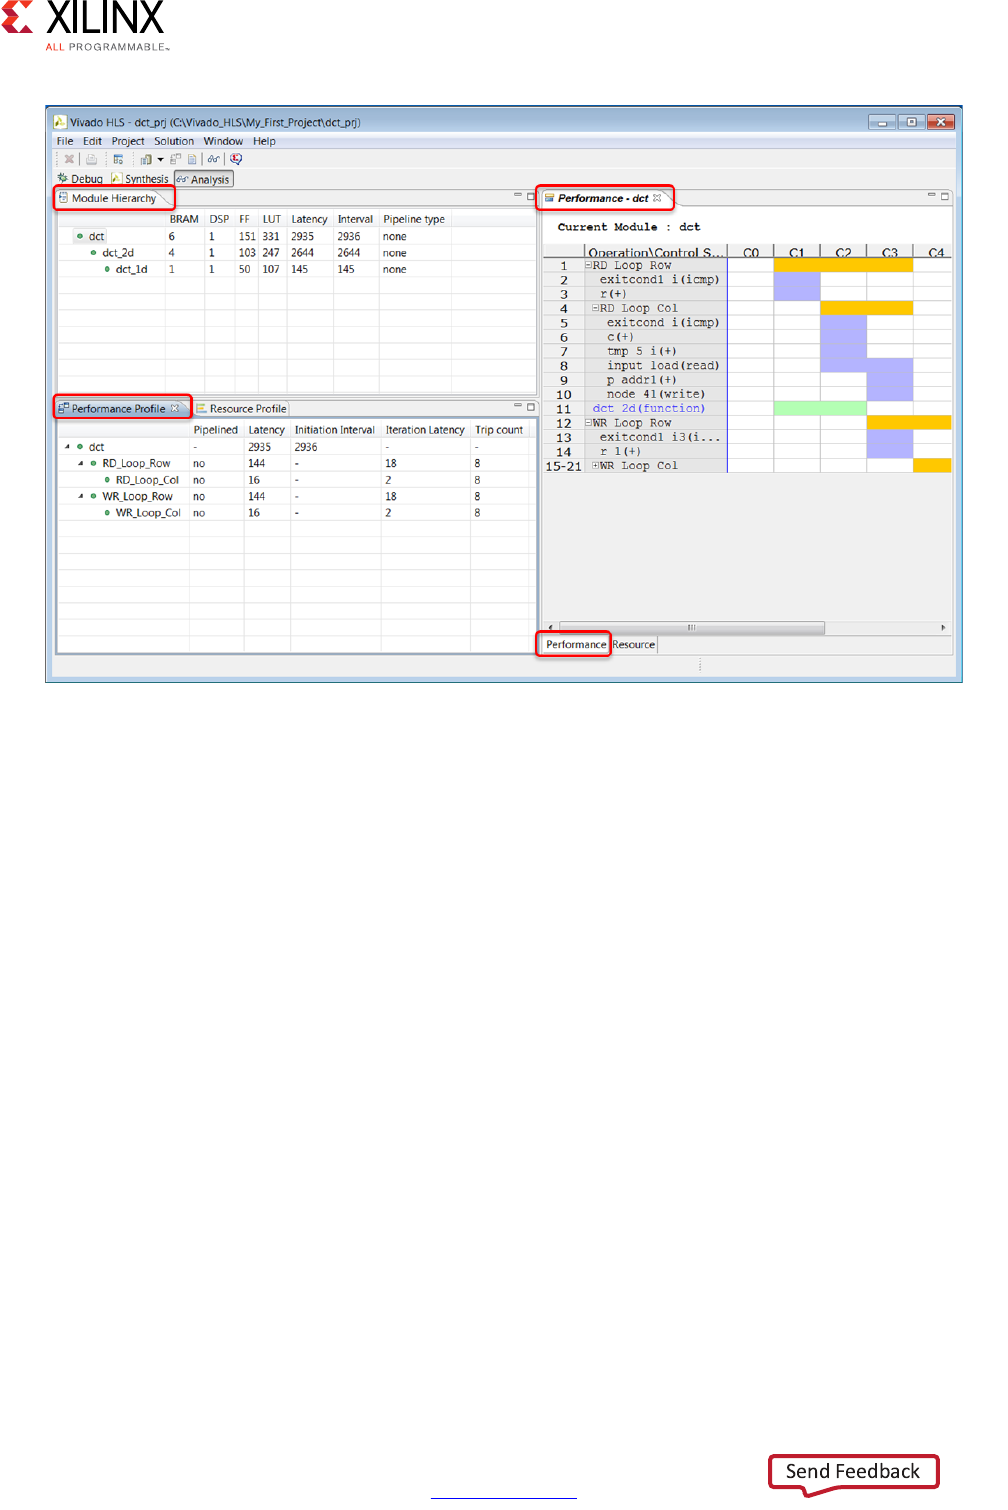Switch to the bottom Resource view tab
1008x1510 pixels.
tap(634, 644)
